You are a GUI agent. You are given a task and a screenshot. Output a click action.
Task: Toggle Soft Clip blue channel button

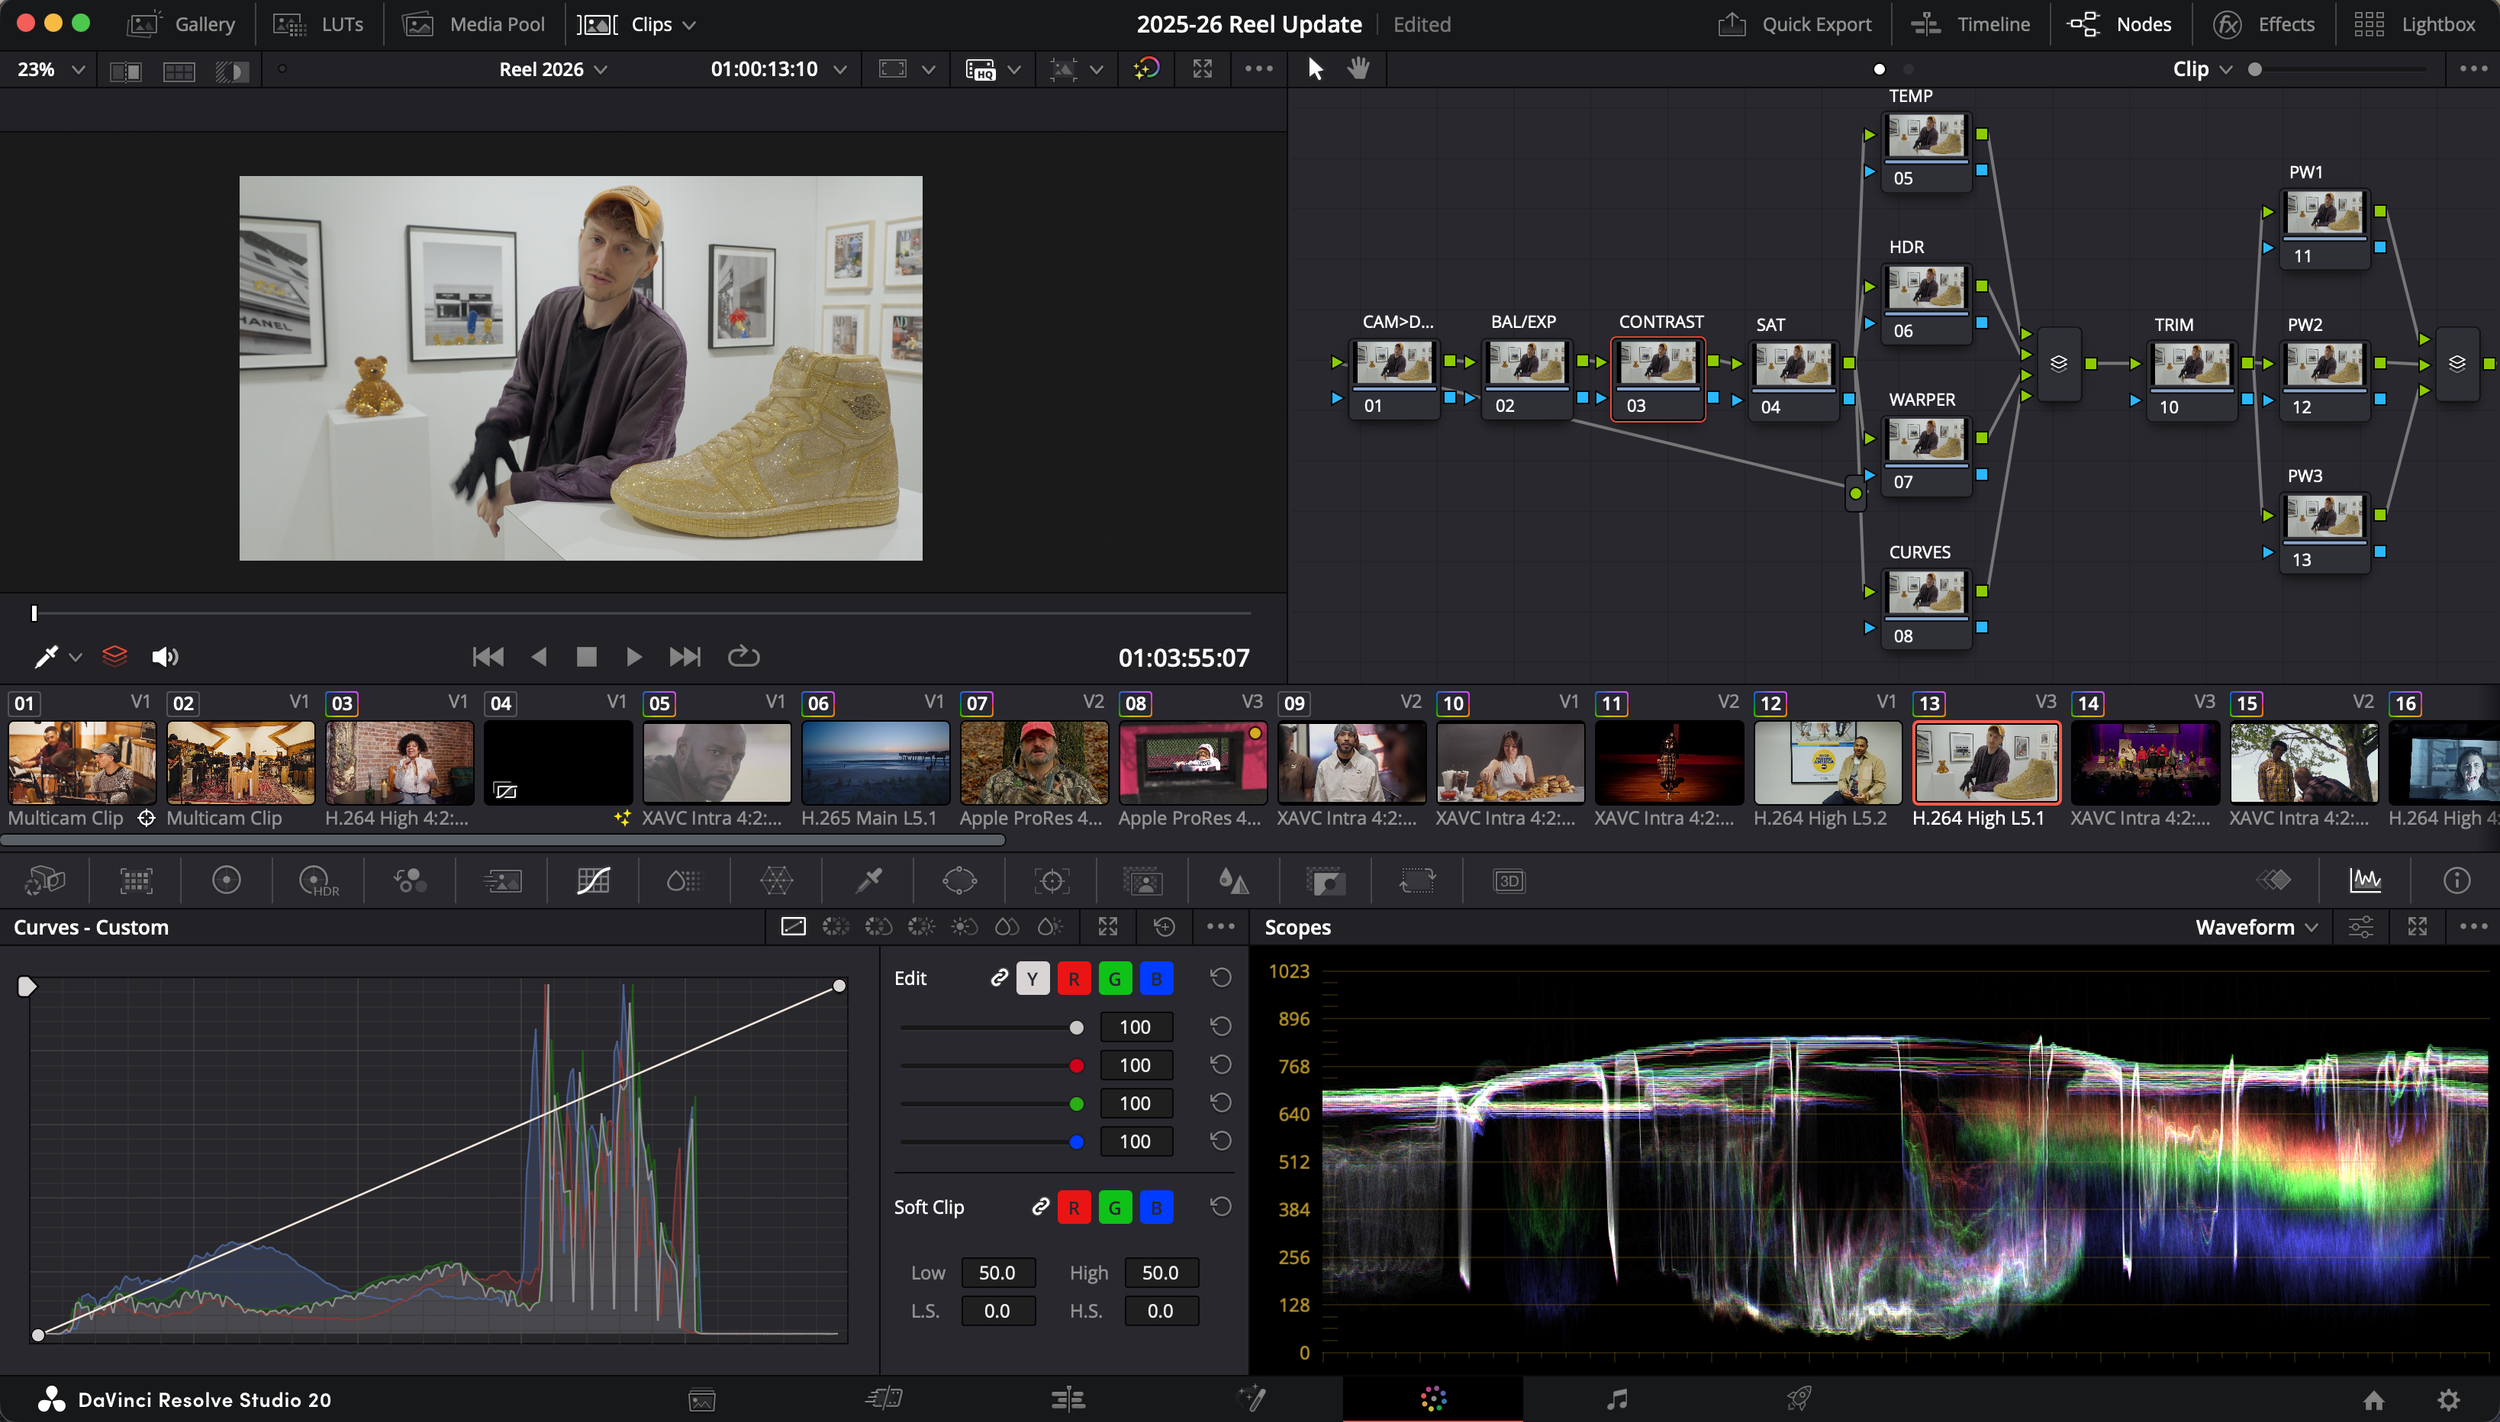click(x=1156, y=1208)
